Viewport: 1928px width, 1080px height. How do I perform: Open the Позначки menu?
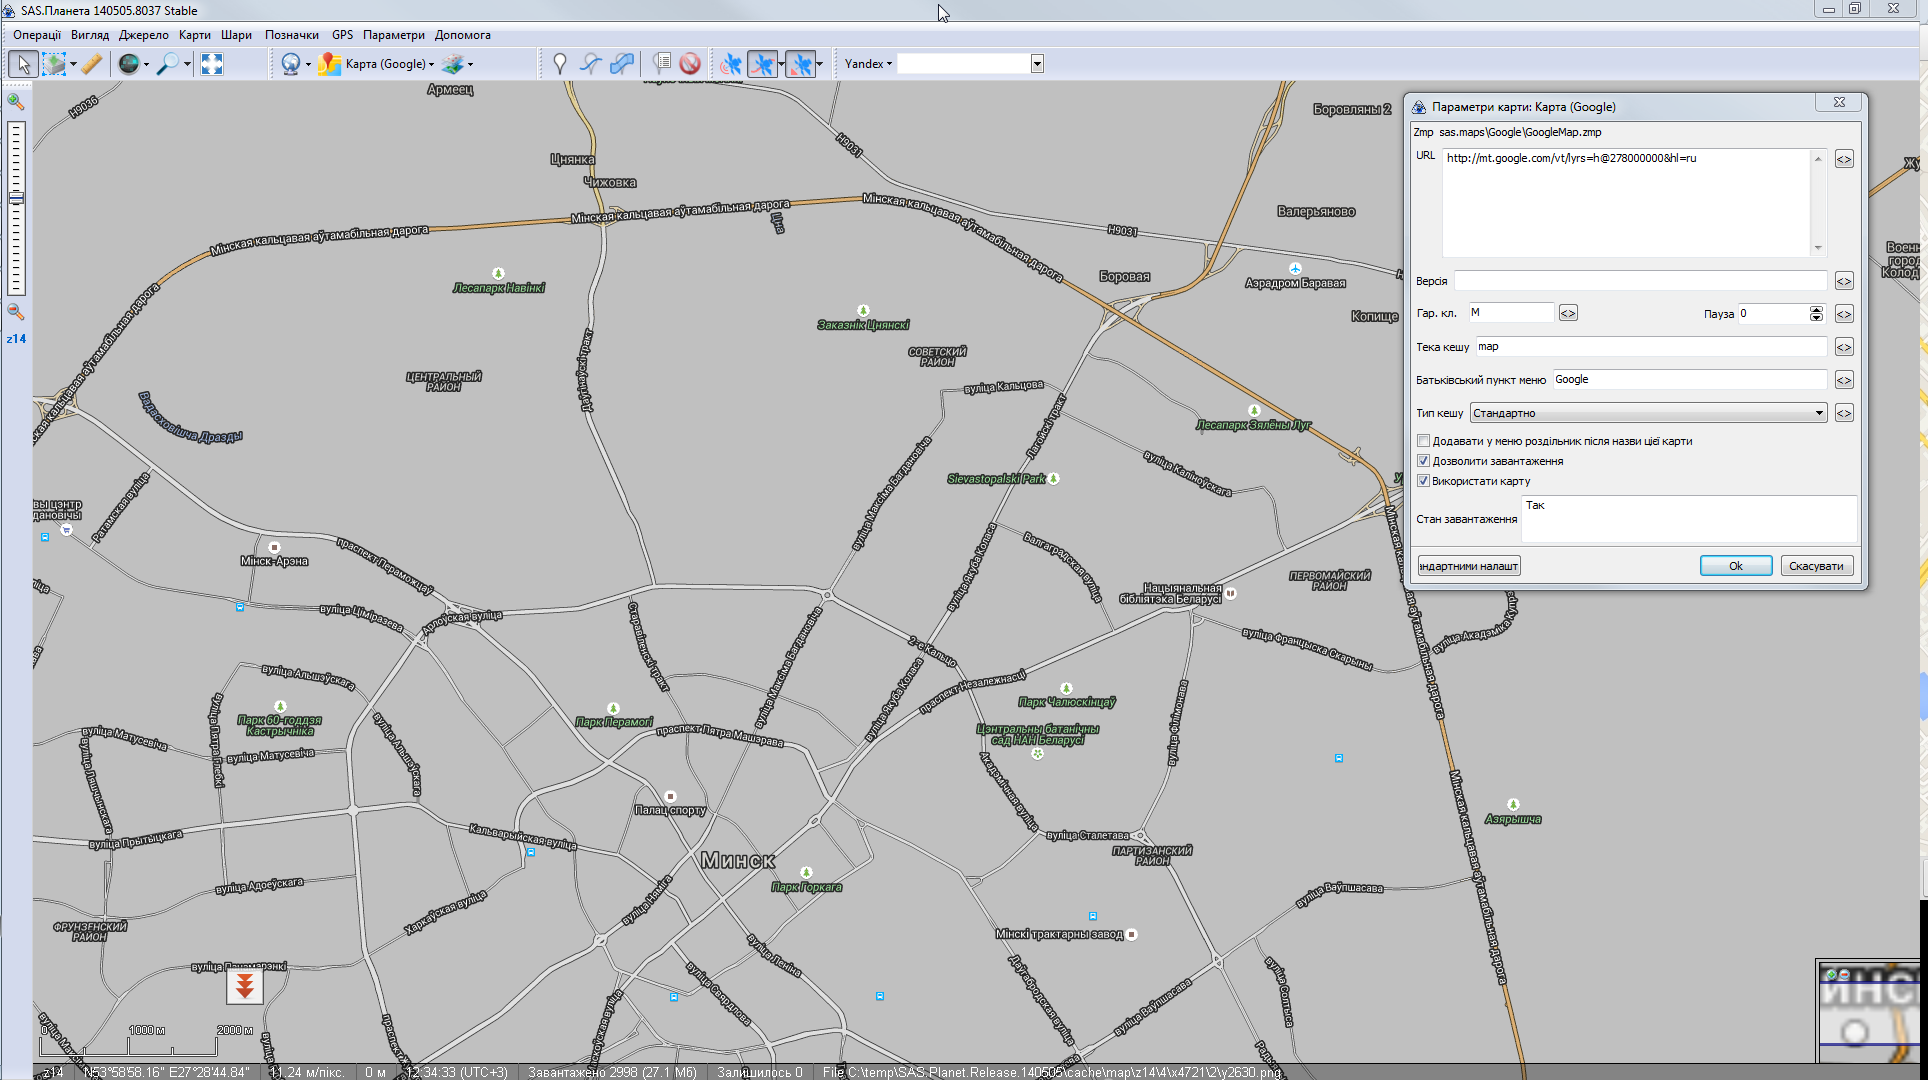291,35
